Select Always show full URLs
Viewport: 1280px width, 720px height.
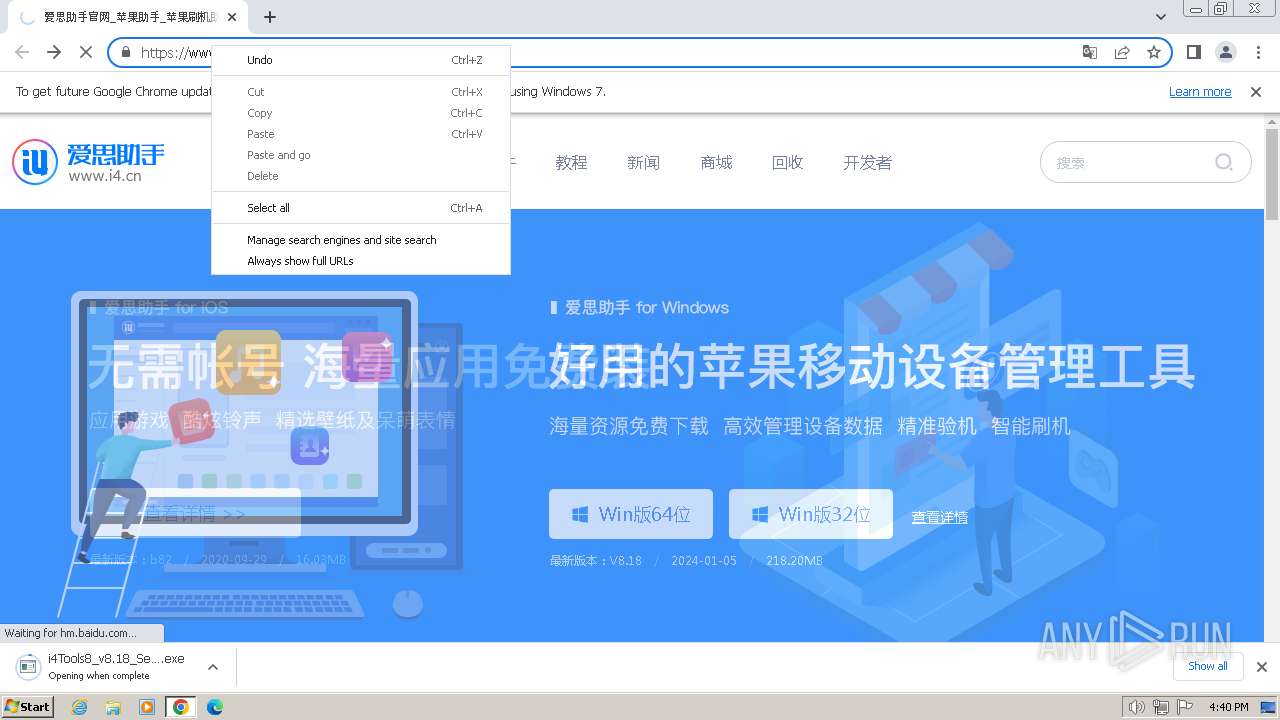pyautogui.click(x=361, y=261)
